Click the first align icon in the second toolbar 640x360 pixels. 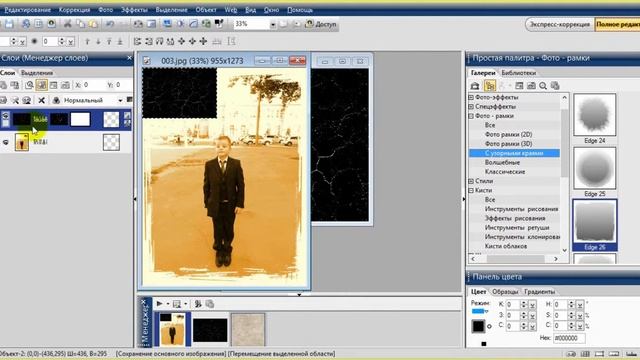click(138, 42)
